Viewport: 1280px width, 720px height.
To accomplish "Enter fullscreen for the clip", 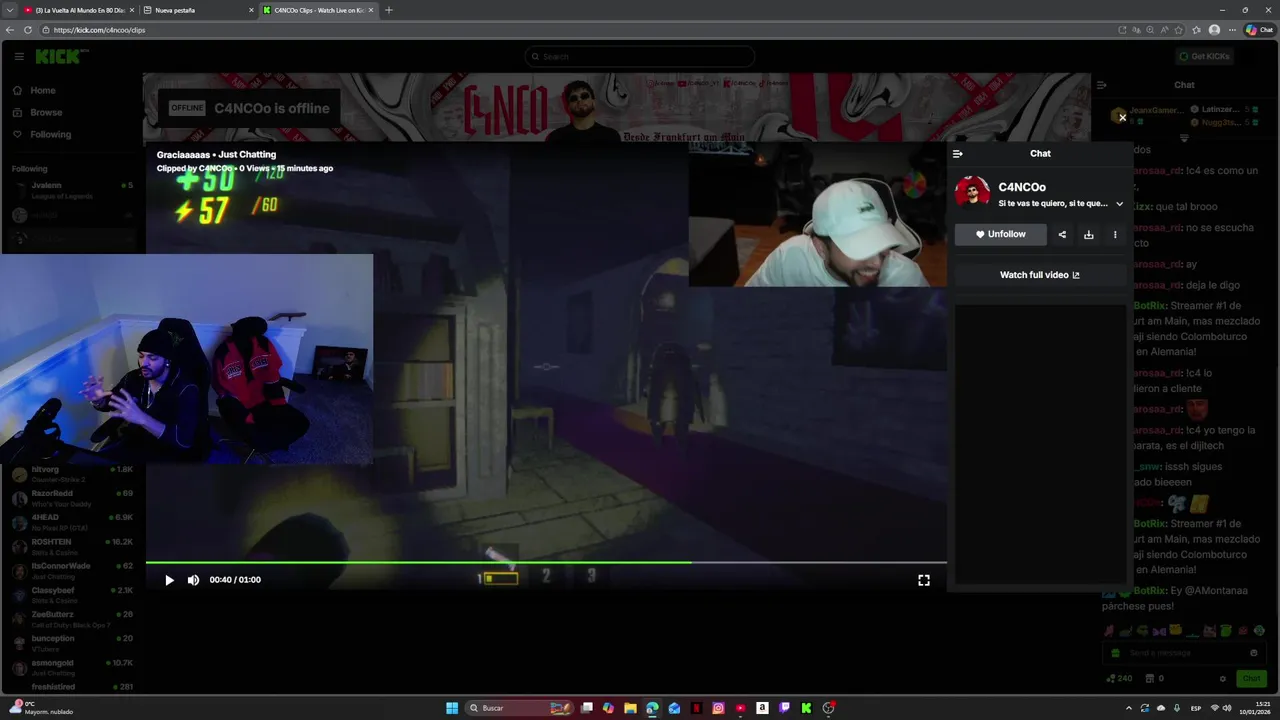I will point(924,580).
